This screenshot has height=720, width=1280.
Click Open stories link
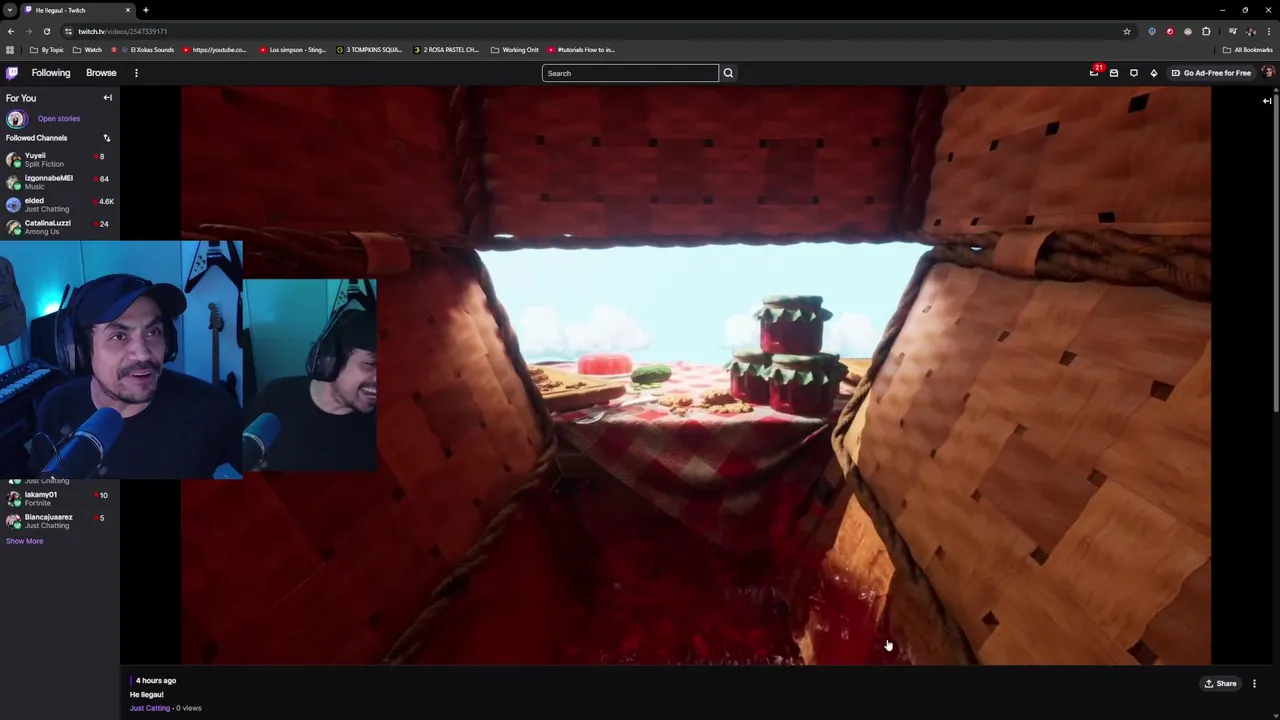pos(59,118)
